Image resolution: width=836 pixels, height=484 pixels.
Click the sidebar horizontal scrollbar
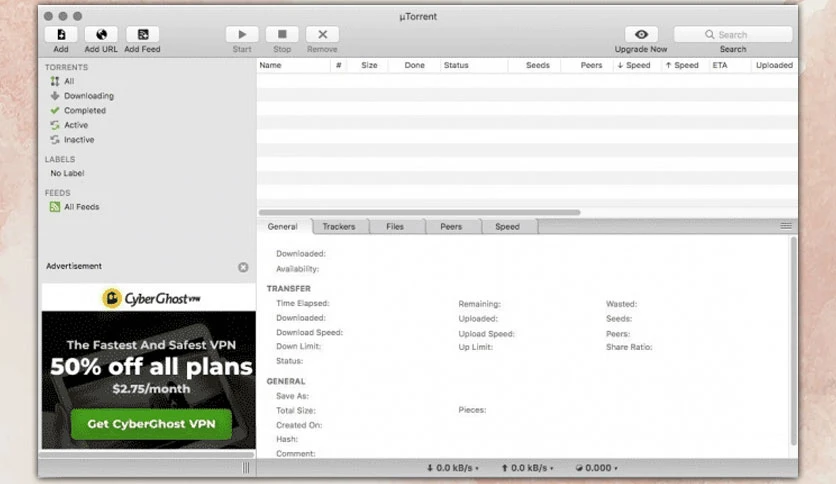[147, 455]
